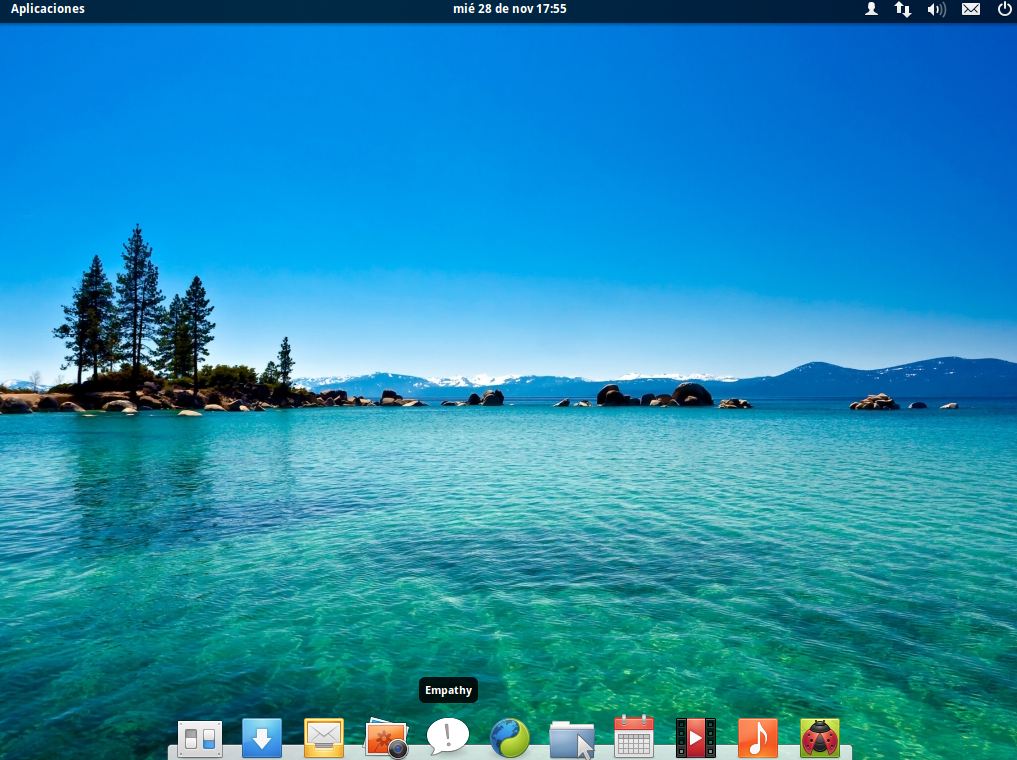Open the Aplicaciones menu
This screenshot has width=1017, height=760.
click(48, 9)
